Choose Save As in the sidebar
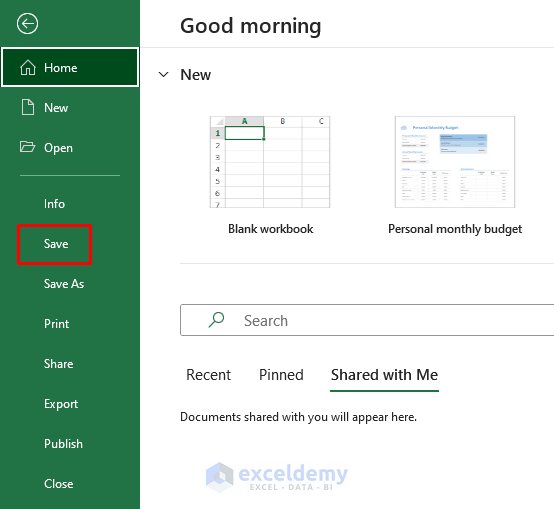 click(64, 284)
